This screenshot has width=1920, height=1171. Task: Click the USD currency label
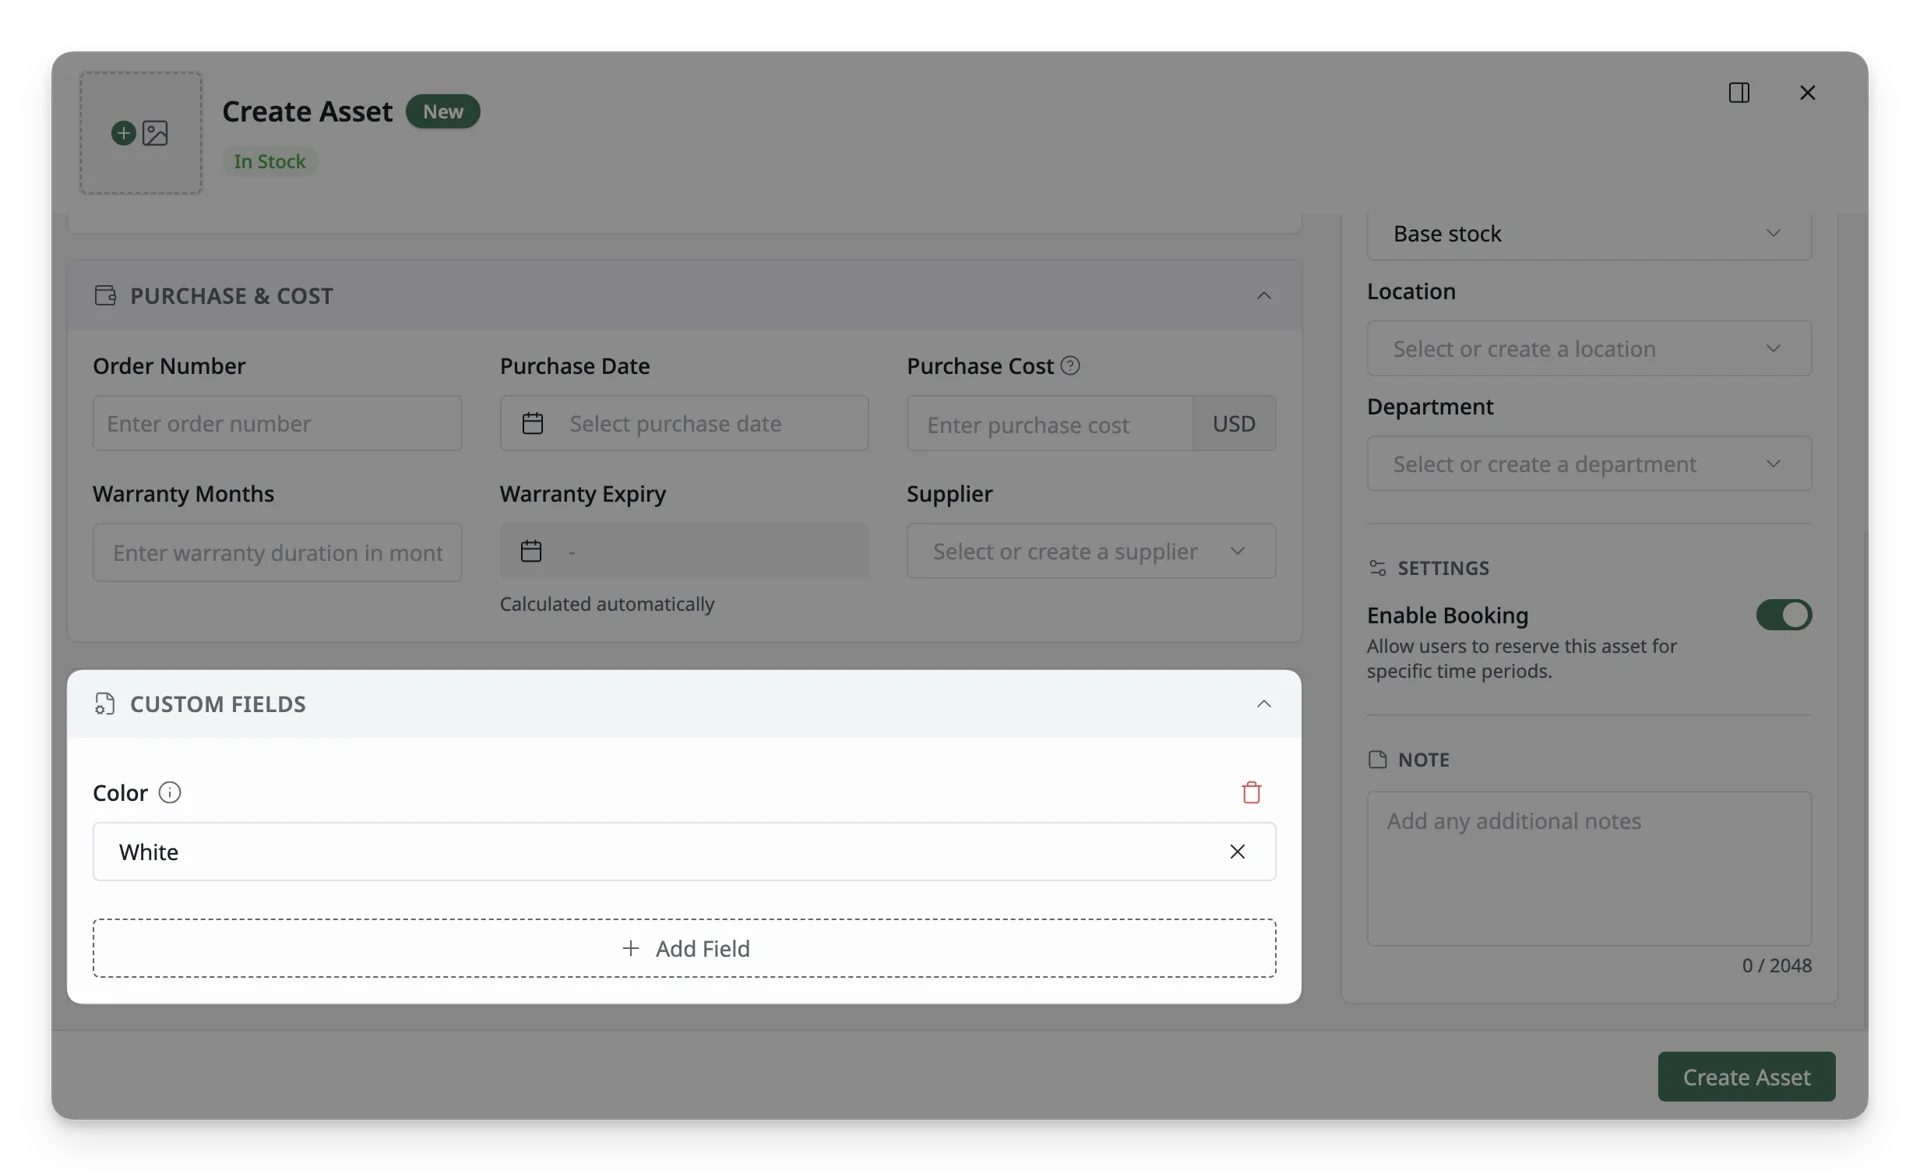[1234, 423]
